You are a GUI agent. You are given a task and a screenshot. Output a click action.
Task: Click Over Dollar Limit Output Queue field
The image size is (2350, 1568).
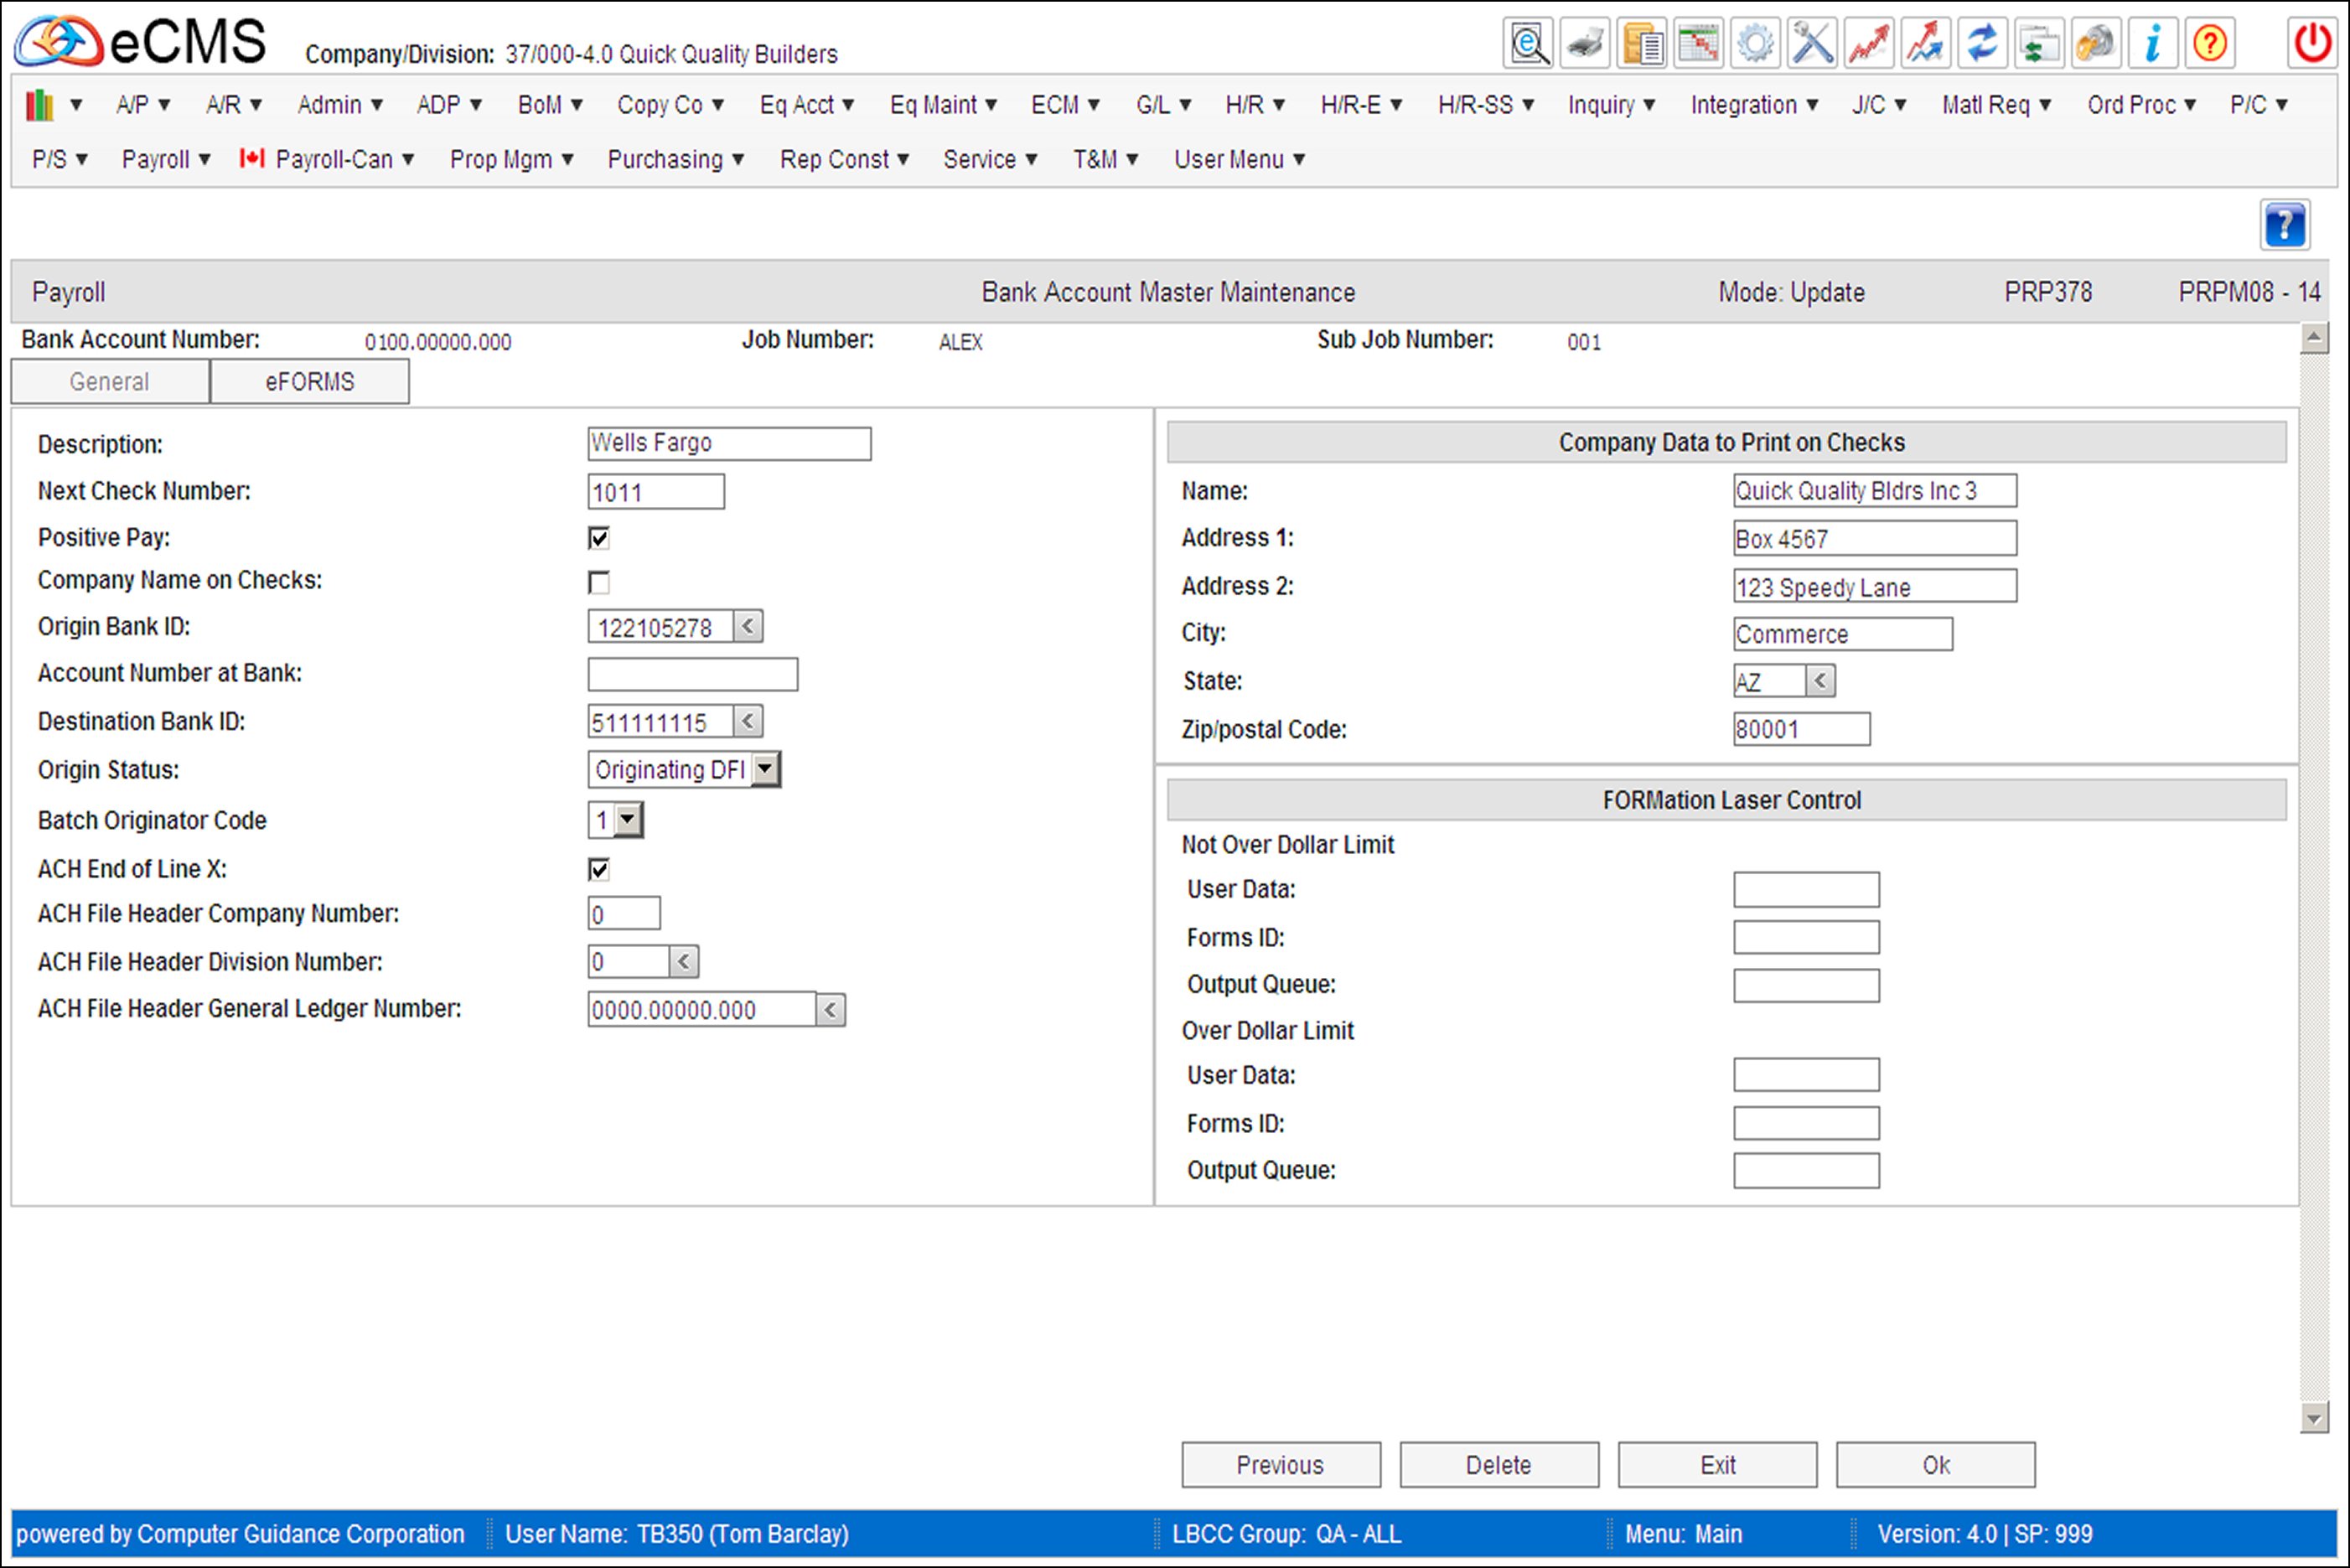(x=1806, y=1171)
